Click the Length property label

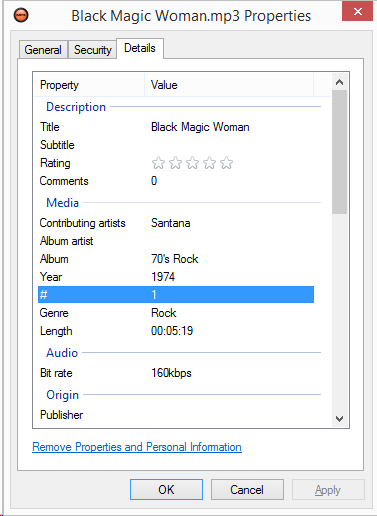pyautogui.click(x=56, y=331)
